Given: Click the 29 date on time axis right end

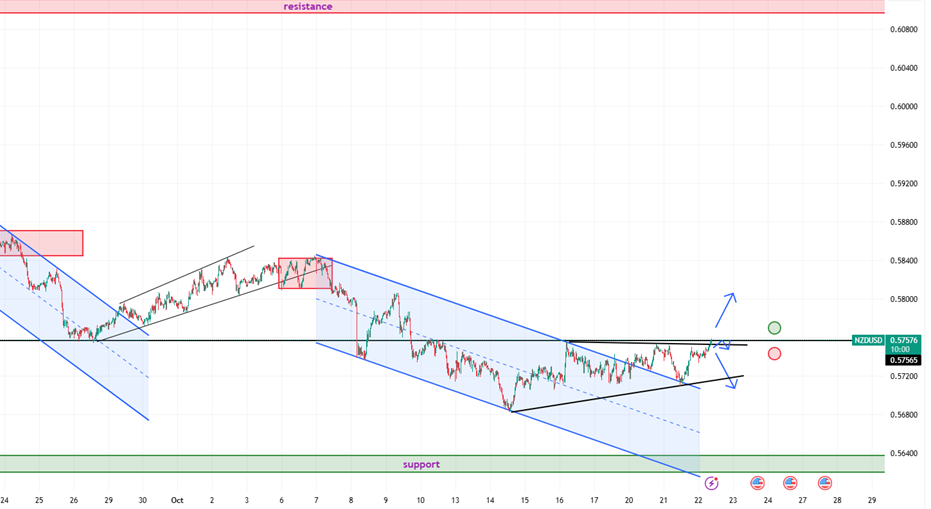Looking at the screenshot, I should [872, 500].
